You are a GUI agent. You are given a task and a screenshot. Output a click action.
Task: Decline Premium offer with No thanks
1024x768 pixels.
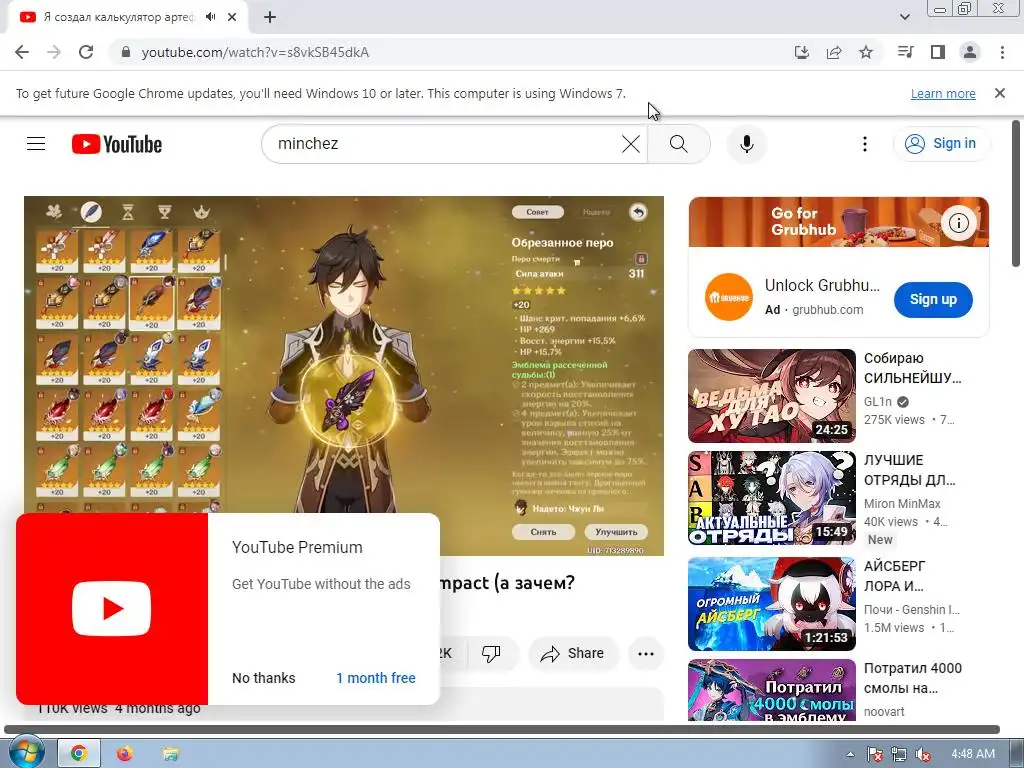coord(263,678)
